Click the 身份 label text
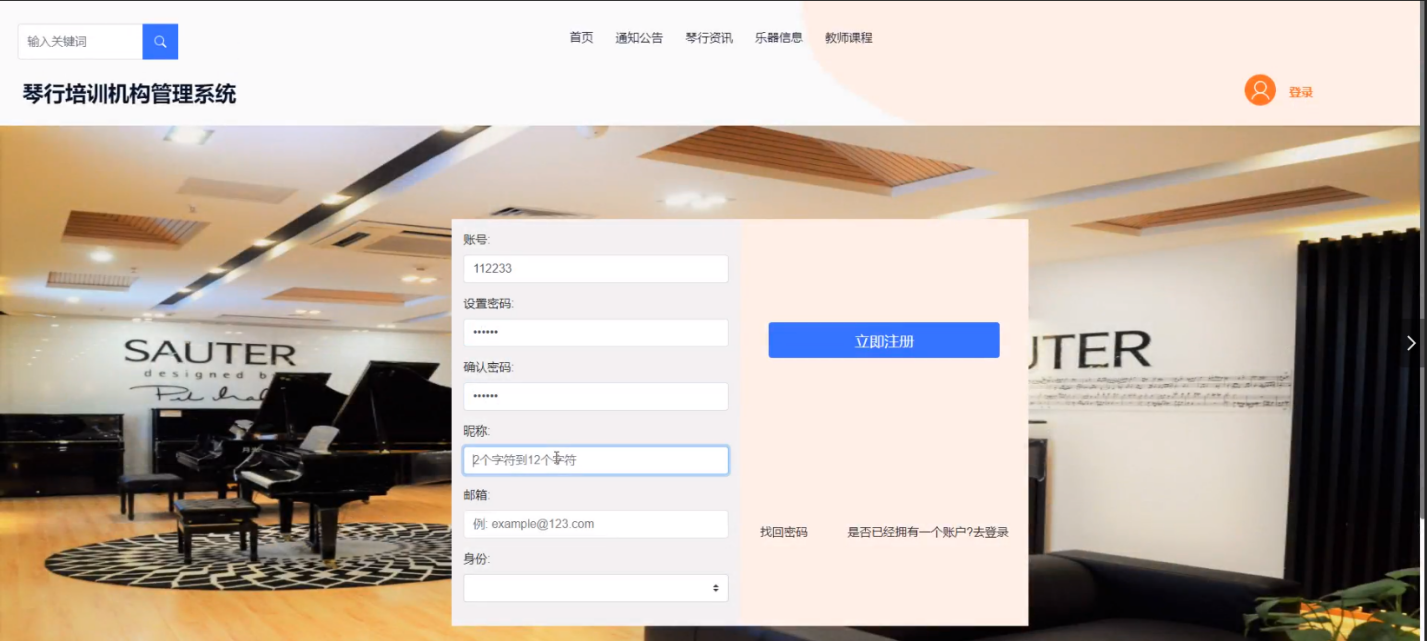The height and width of the screenshot is (641, 1427). coord(477,559)
